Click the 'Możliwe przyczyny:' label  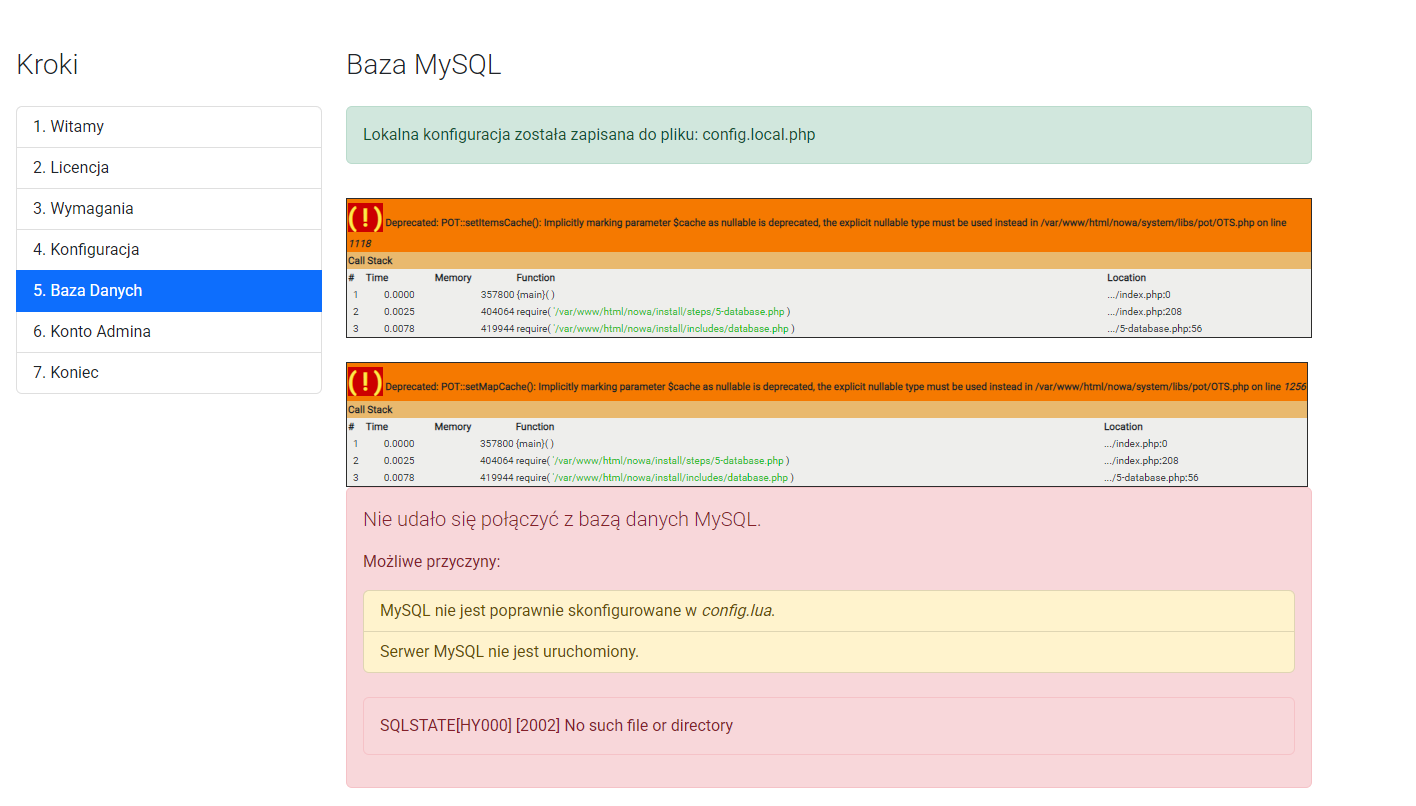click(432, 561)
